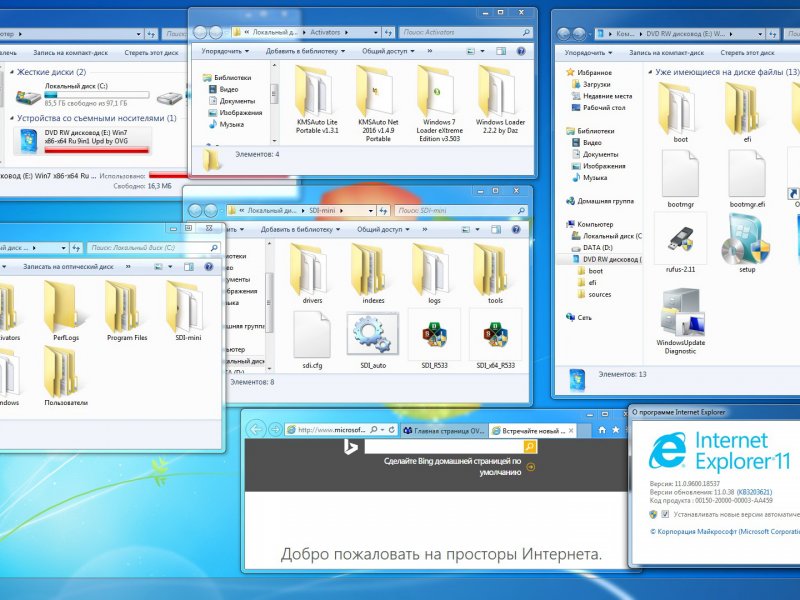This screenshot has height=600, width=800.
Task: Switch to the Встречайте новый tab
Action: [x=533, y=431]
